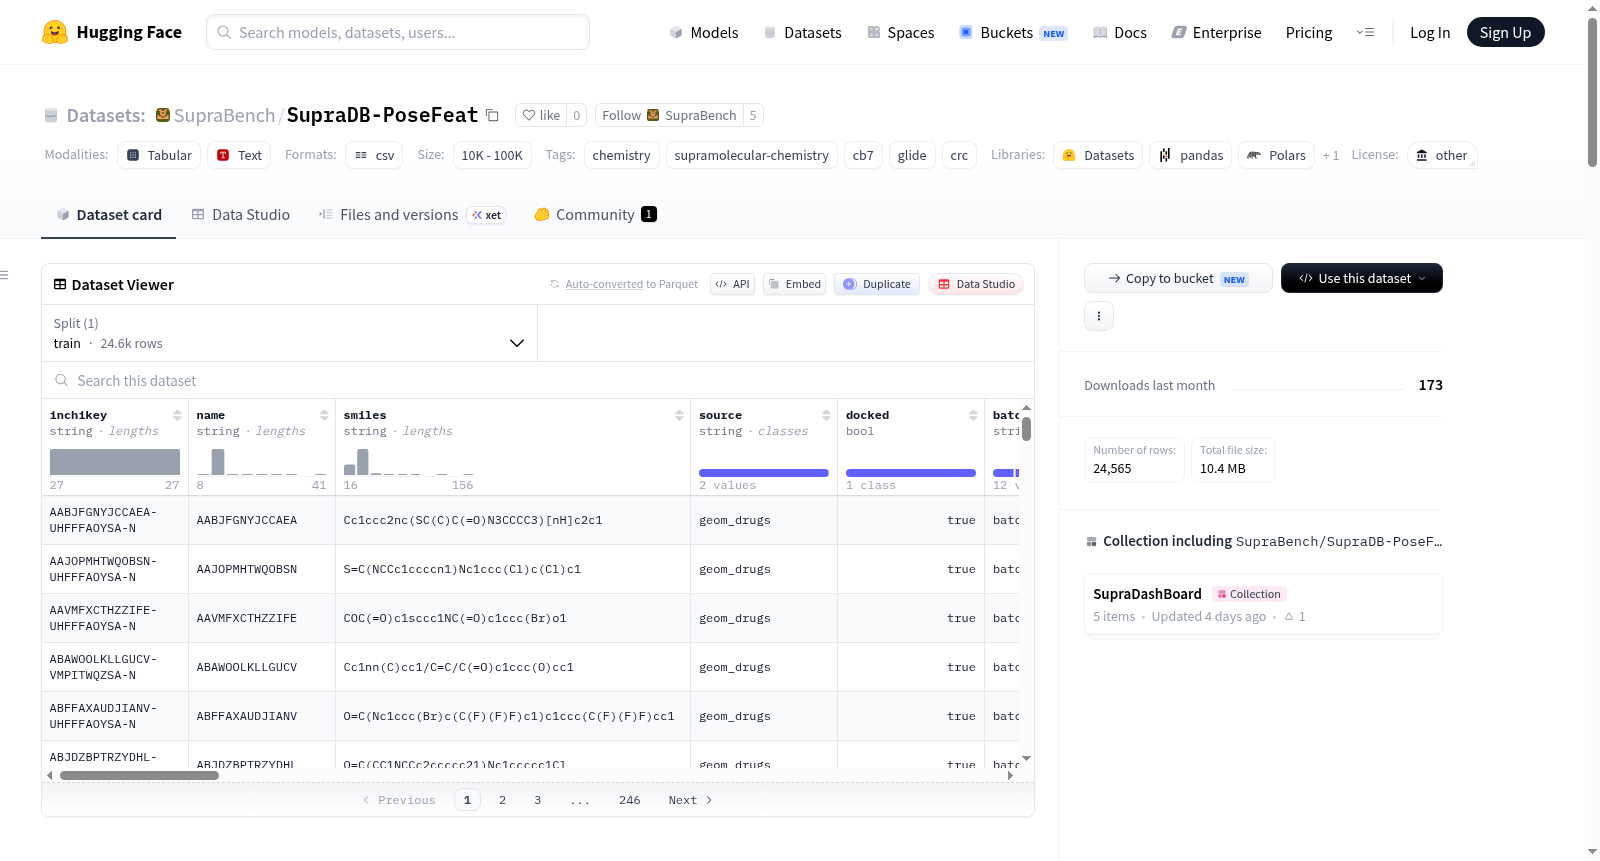
Task: Focus the Search this dataset field
Action: (x=538, y=381)
